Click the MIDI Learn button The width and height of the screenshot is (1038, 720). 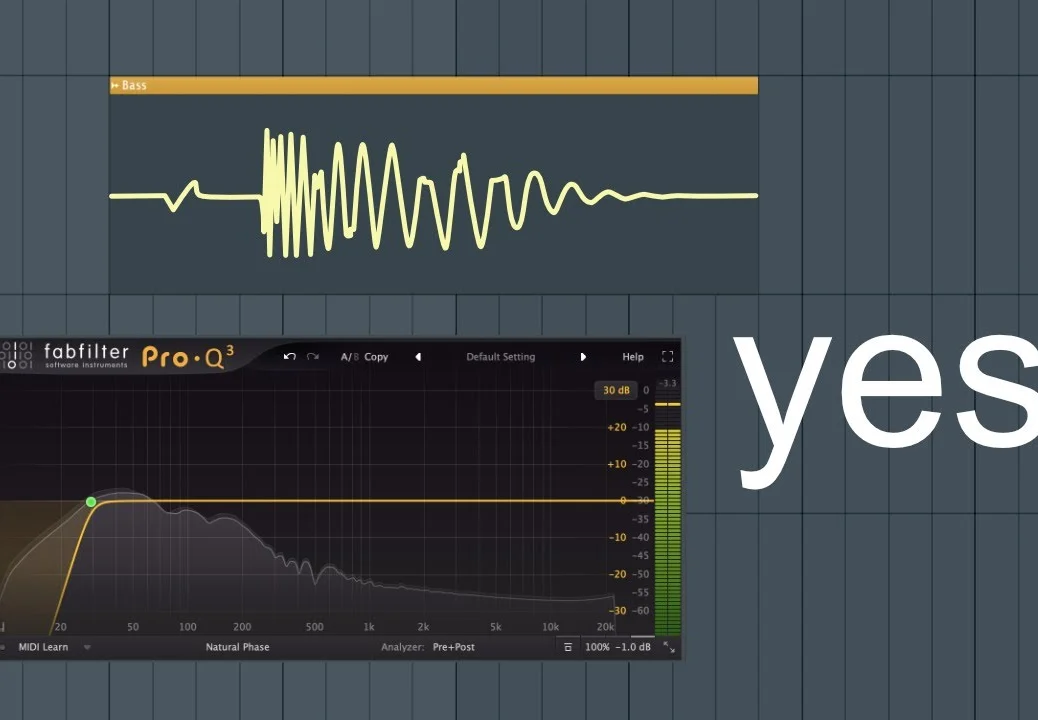click(43, 647)
